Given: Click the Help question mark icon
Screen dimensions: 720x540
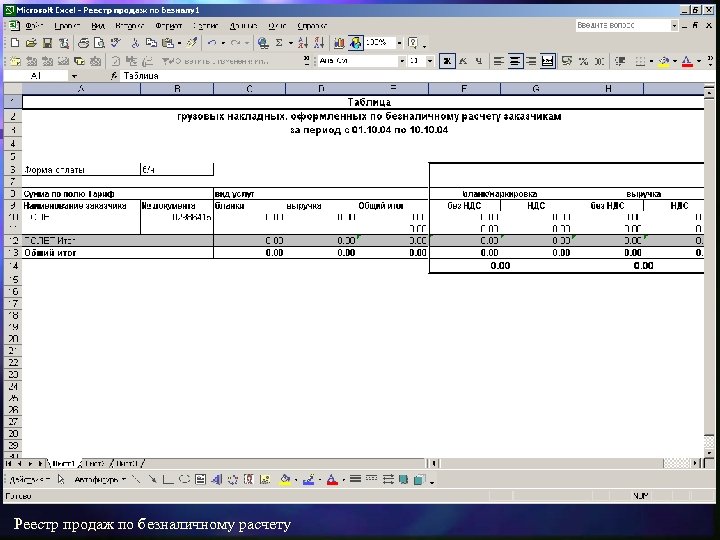Looking at the screenshot, I should (x=413, y=43).
